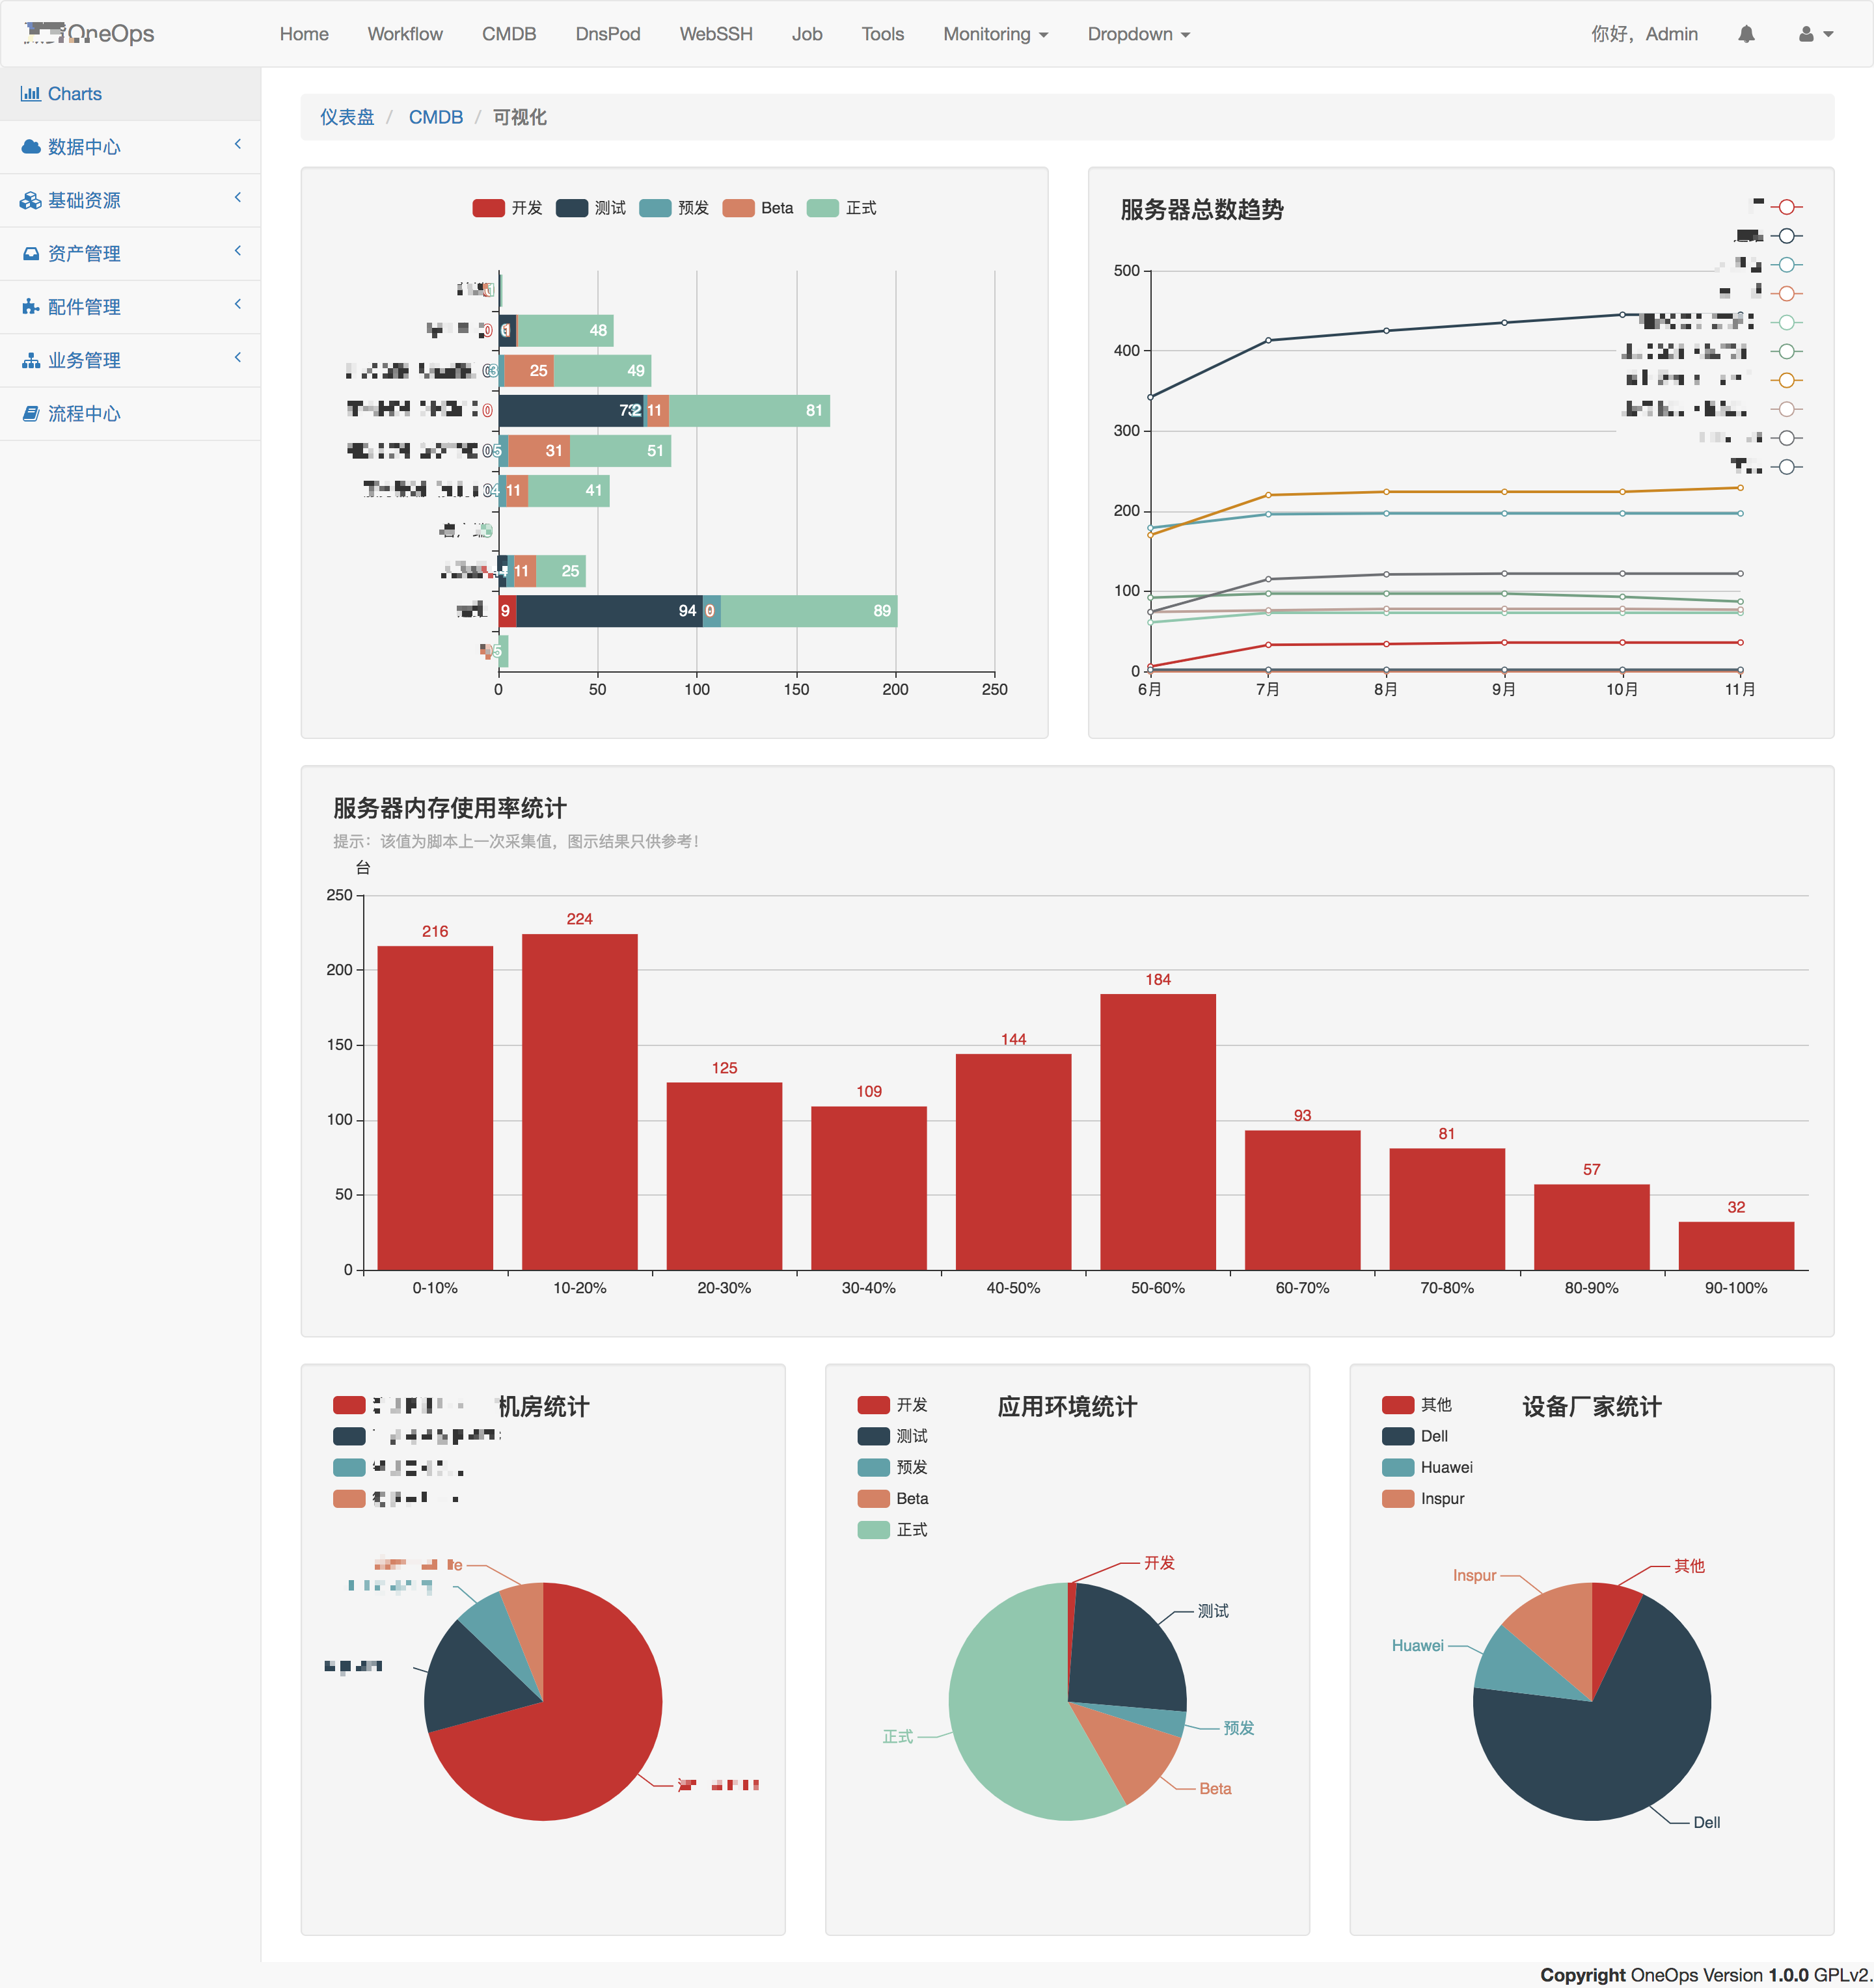The image size is (1874, 1988).
Task: Toggle Beta legend in stacked bar chart
Action: (758, 208)
